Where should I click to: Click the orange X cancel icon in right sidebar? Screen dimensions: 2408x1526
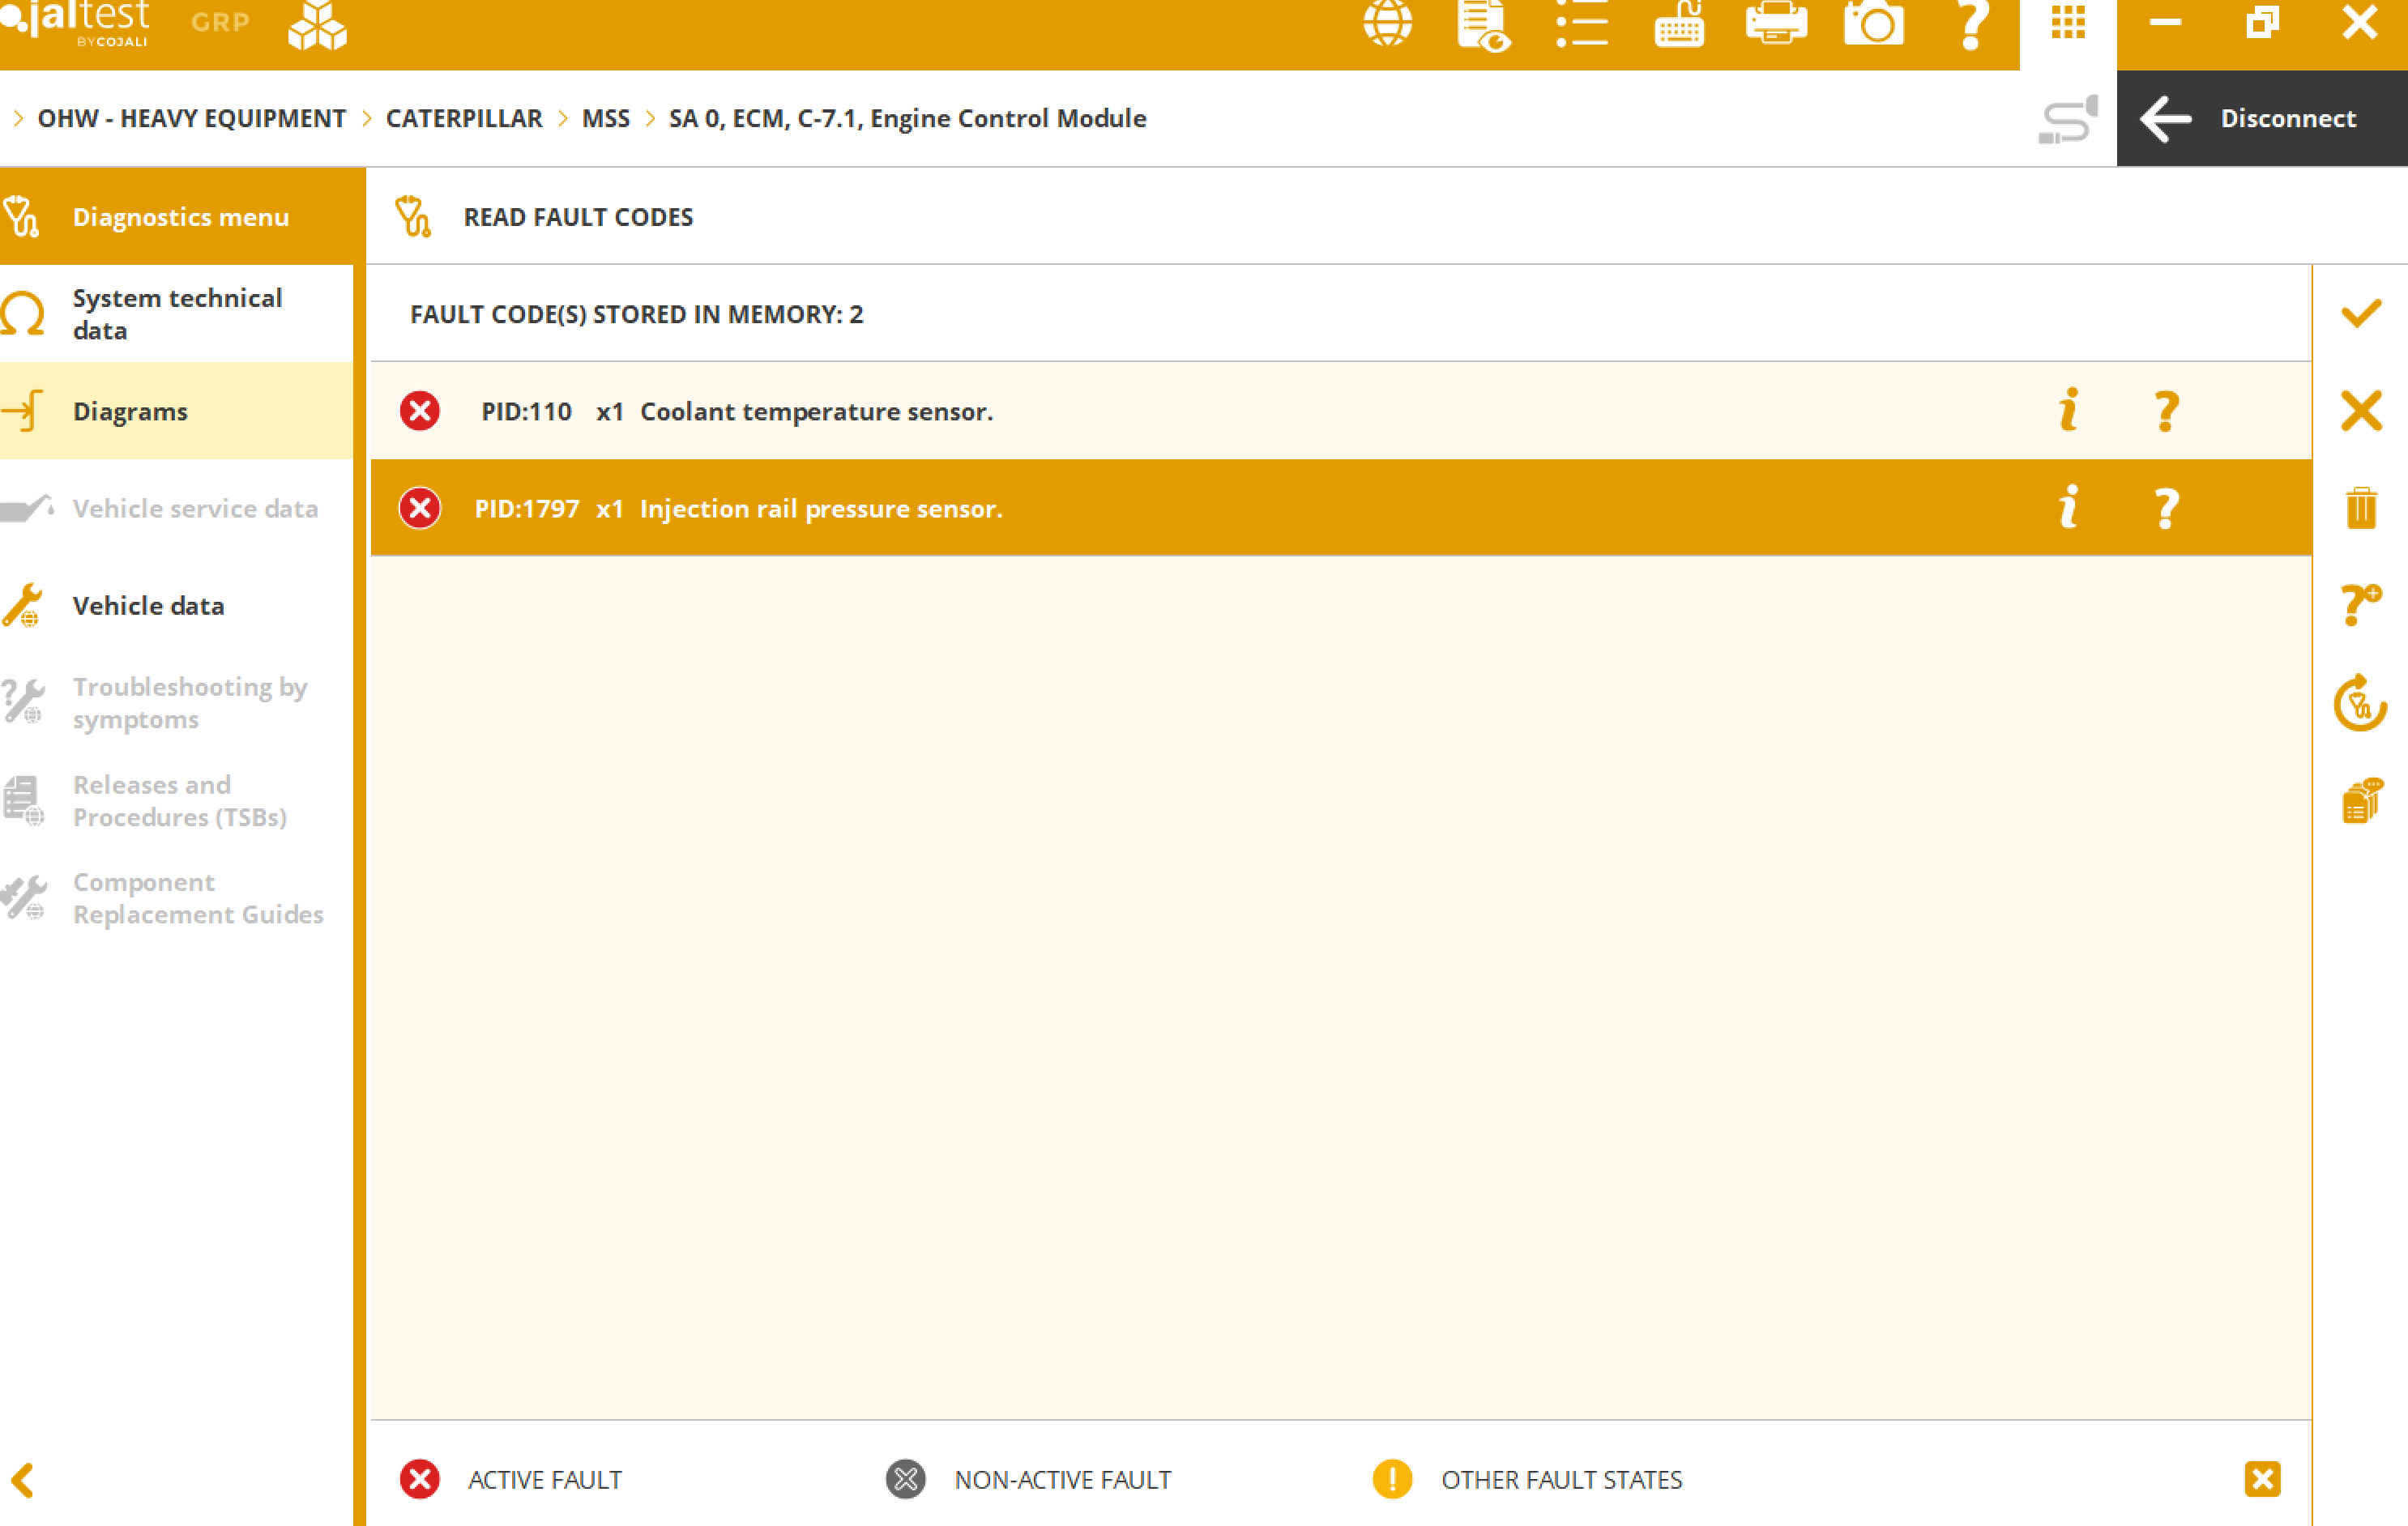coord(2361,411)
